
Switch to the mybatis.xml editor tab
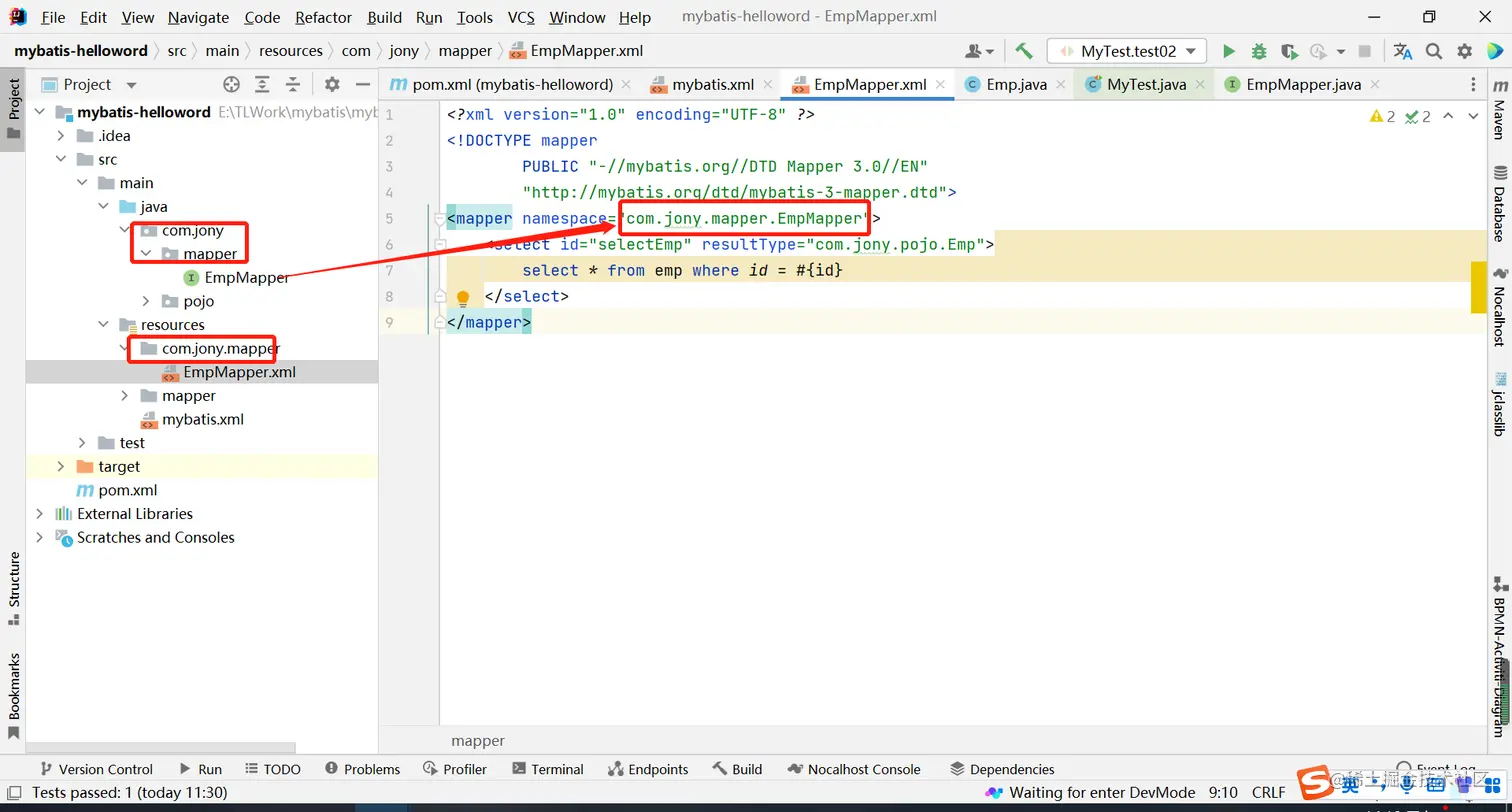[712, 85]
